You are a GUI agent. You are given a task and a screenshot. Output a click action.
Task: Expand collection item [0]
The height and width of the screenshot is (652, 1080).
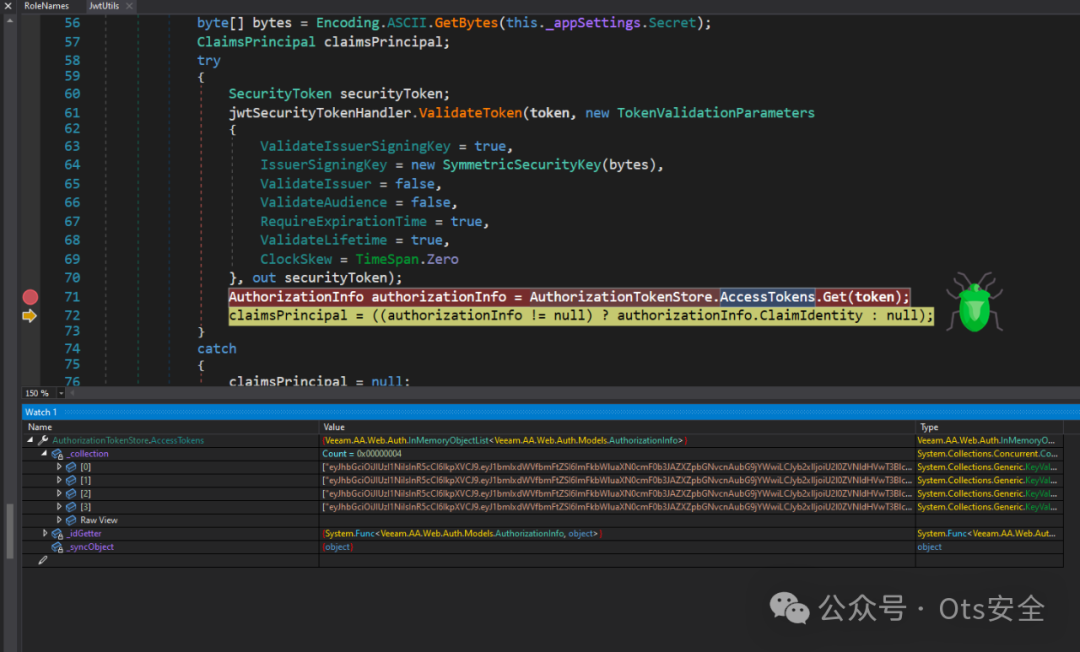pos(59,467)
